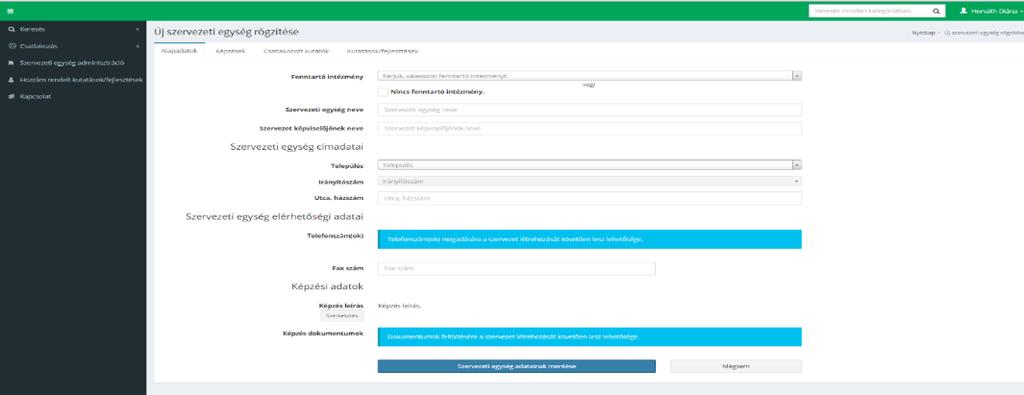Click the user avatar icon beside Horváth Diána

click(963, 11)
